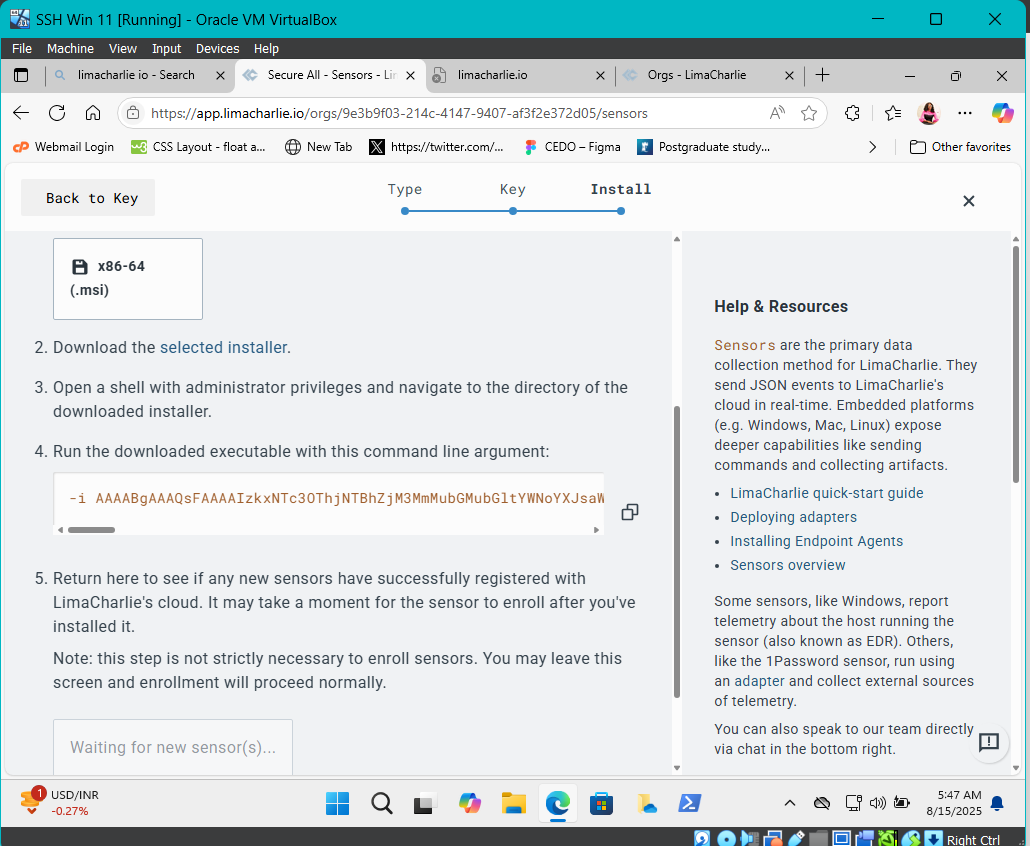Open File Explorer from taskbar
The height and width of the screenshot is (846, 1030).
514,803
